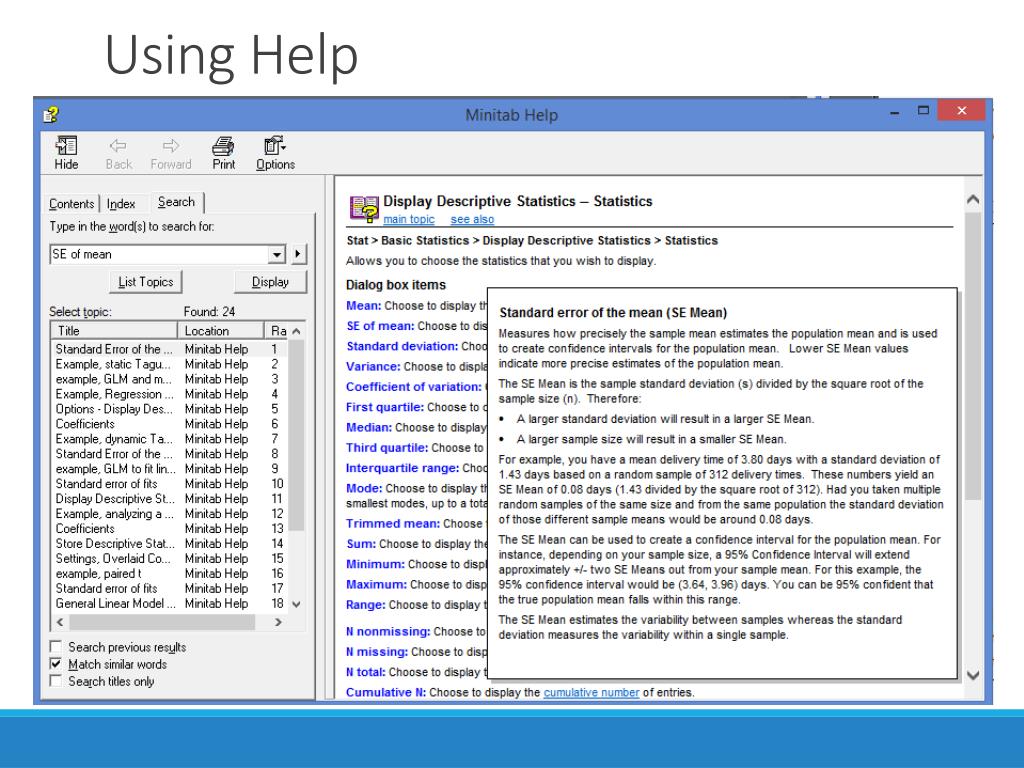
Task: Click topic list horizontal scroll right arrow
Action: tap(279, 622)
